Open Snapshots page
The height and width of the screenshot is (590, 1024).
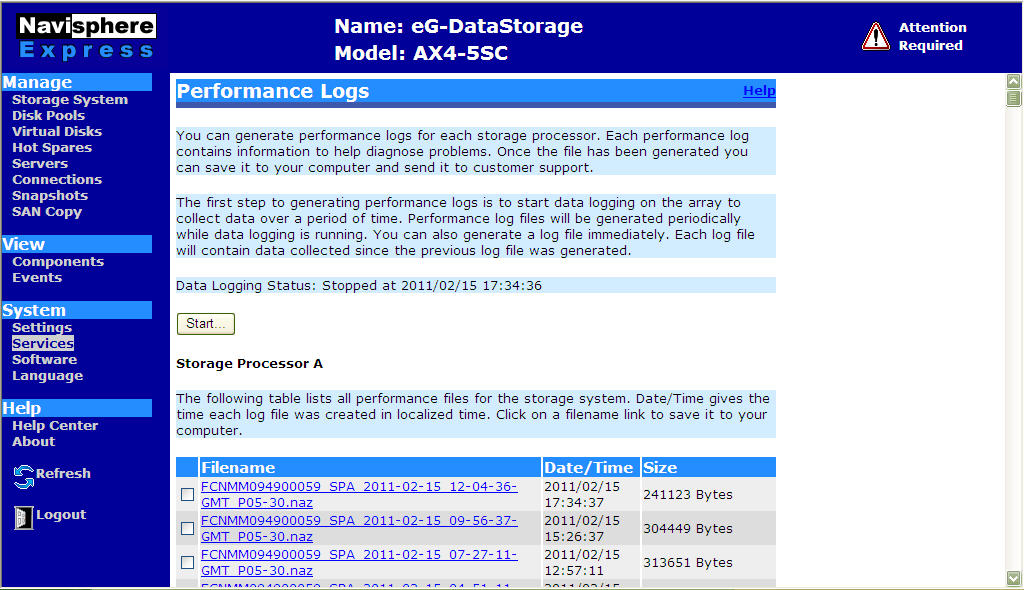tap(50, 195)
